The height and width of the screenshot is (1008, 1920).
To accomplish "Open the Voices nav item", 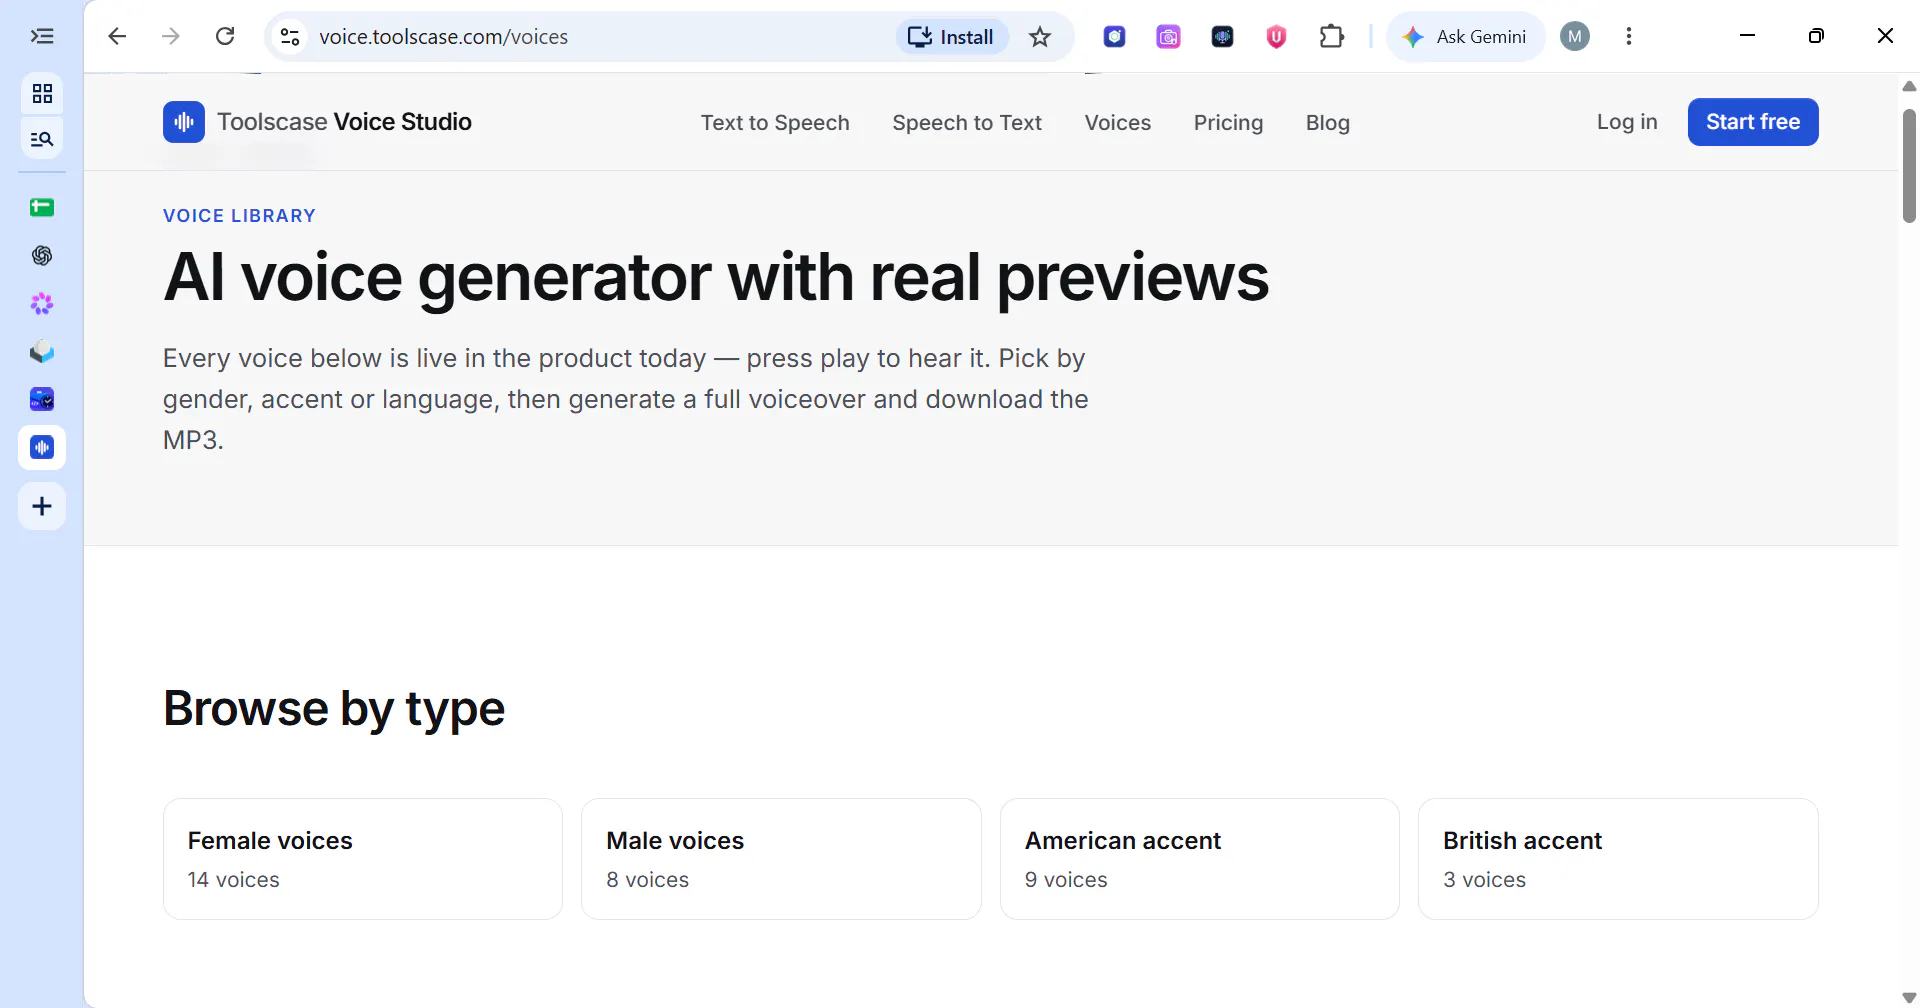I will point(1118,122).
